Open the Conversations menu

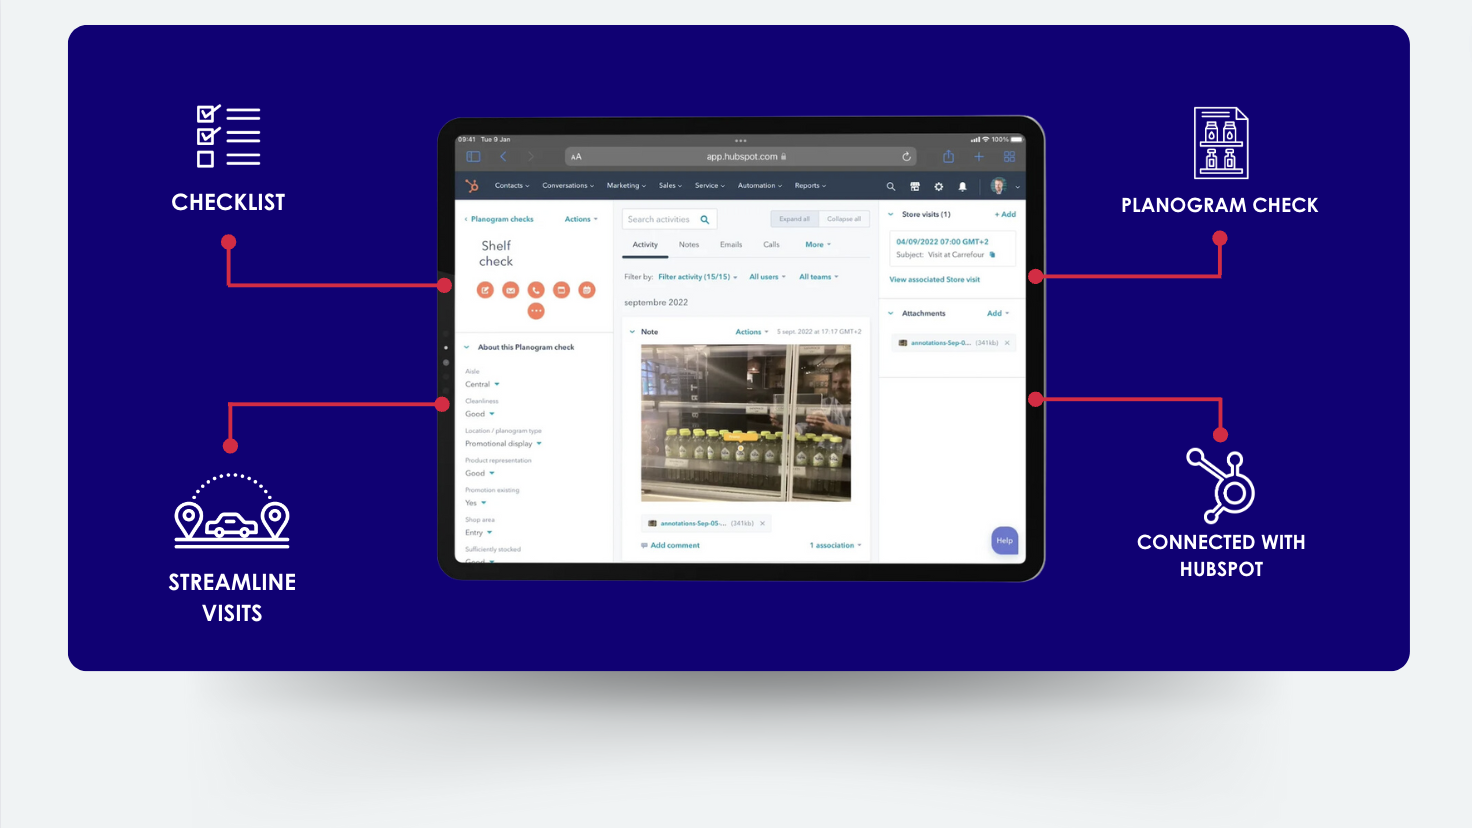568,186
